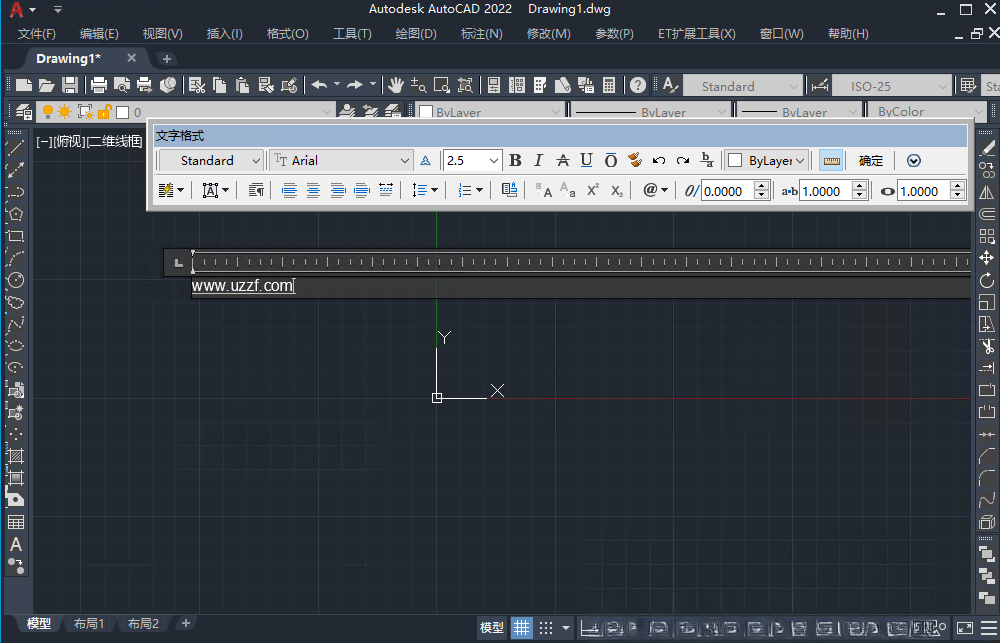Select the Multiline Text A tool
This screenshot has width=1000, height=643.
(15, 544)
